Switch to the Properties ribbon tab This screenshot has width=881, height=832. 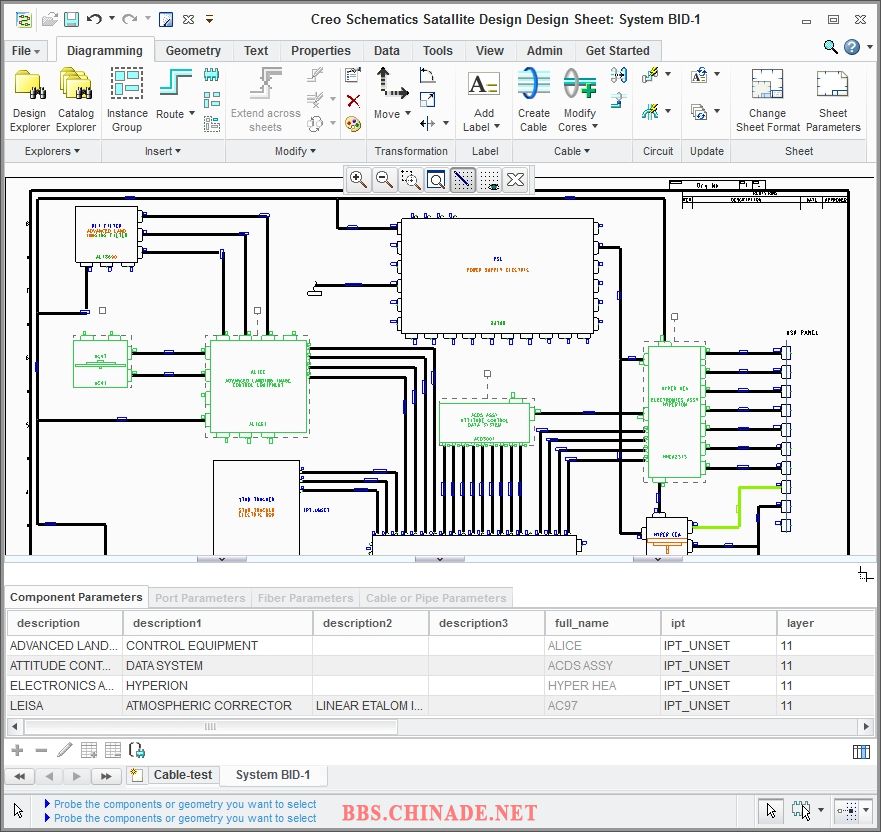(x=320, y=51)
